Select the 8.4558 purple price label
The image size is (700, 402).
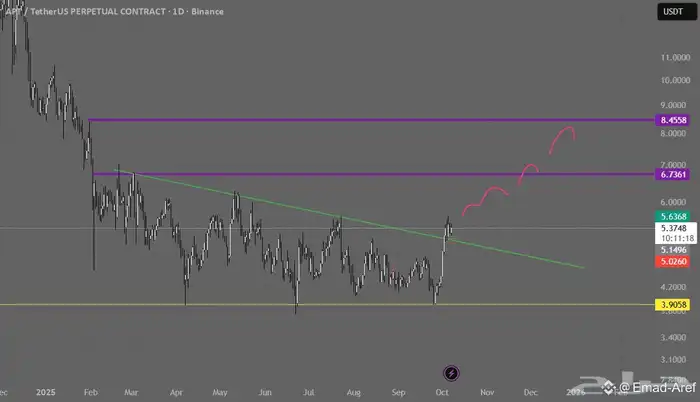pos(671,120)
